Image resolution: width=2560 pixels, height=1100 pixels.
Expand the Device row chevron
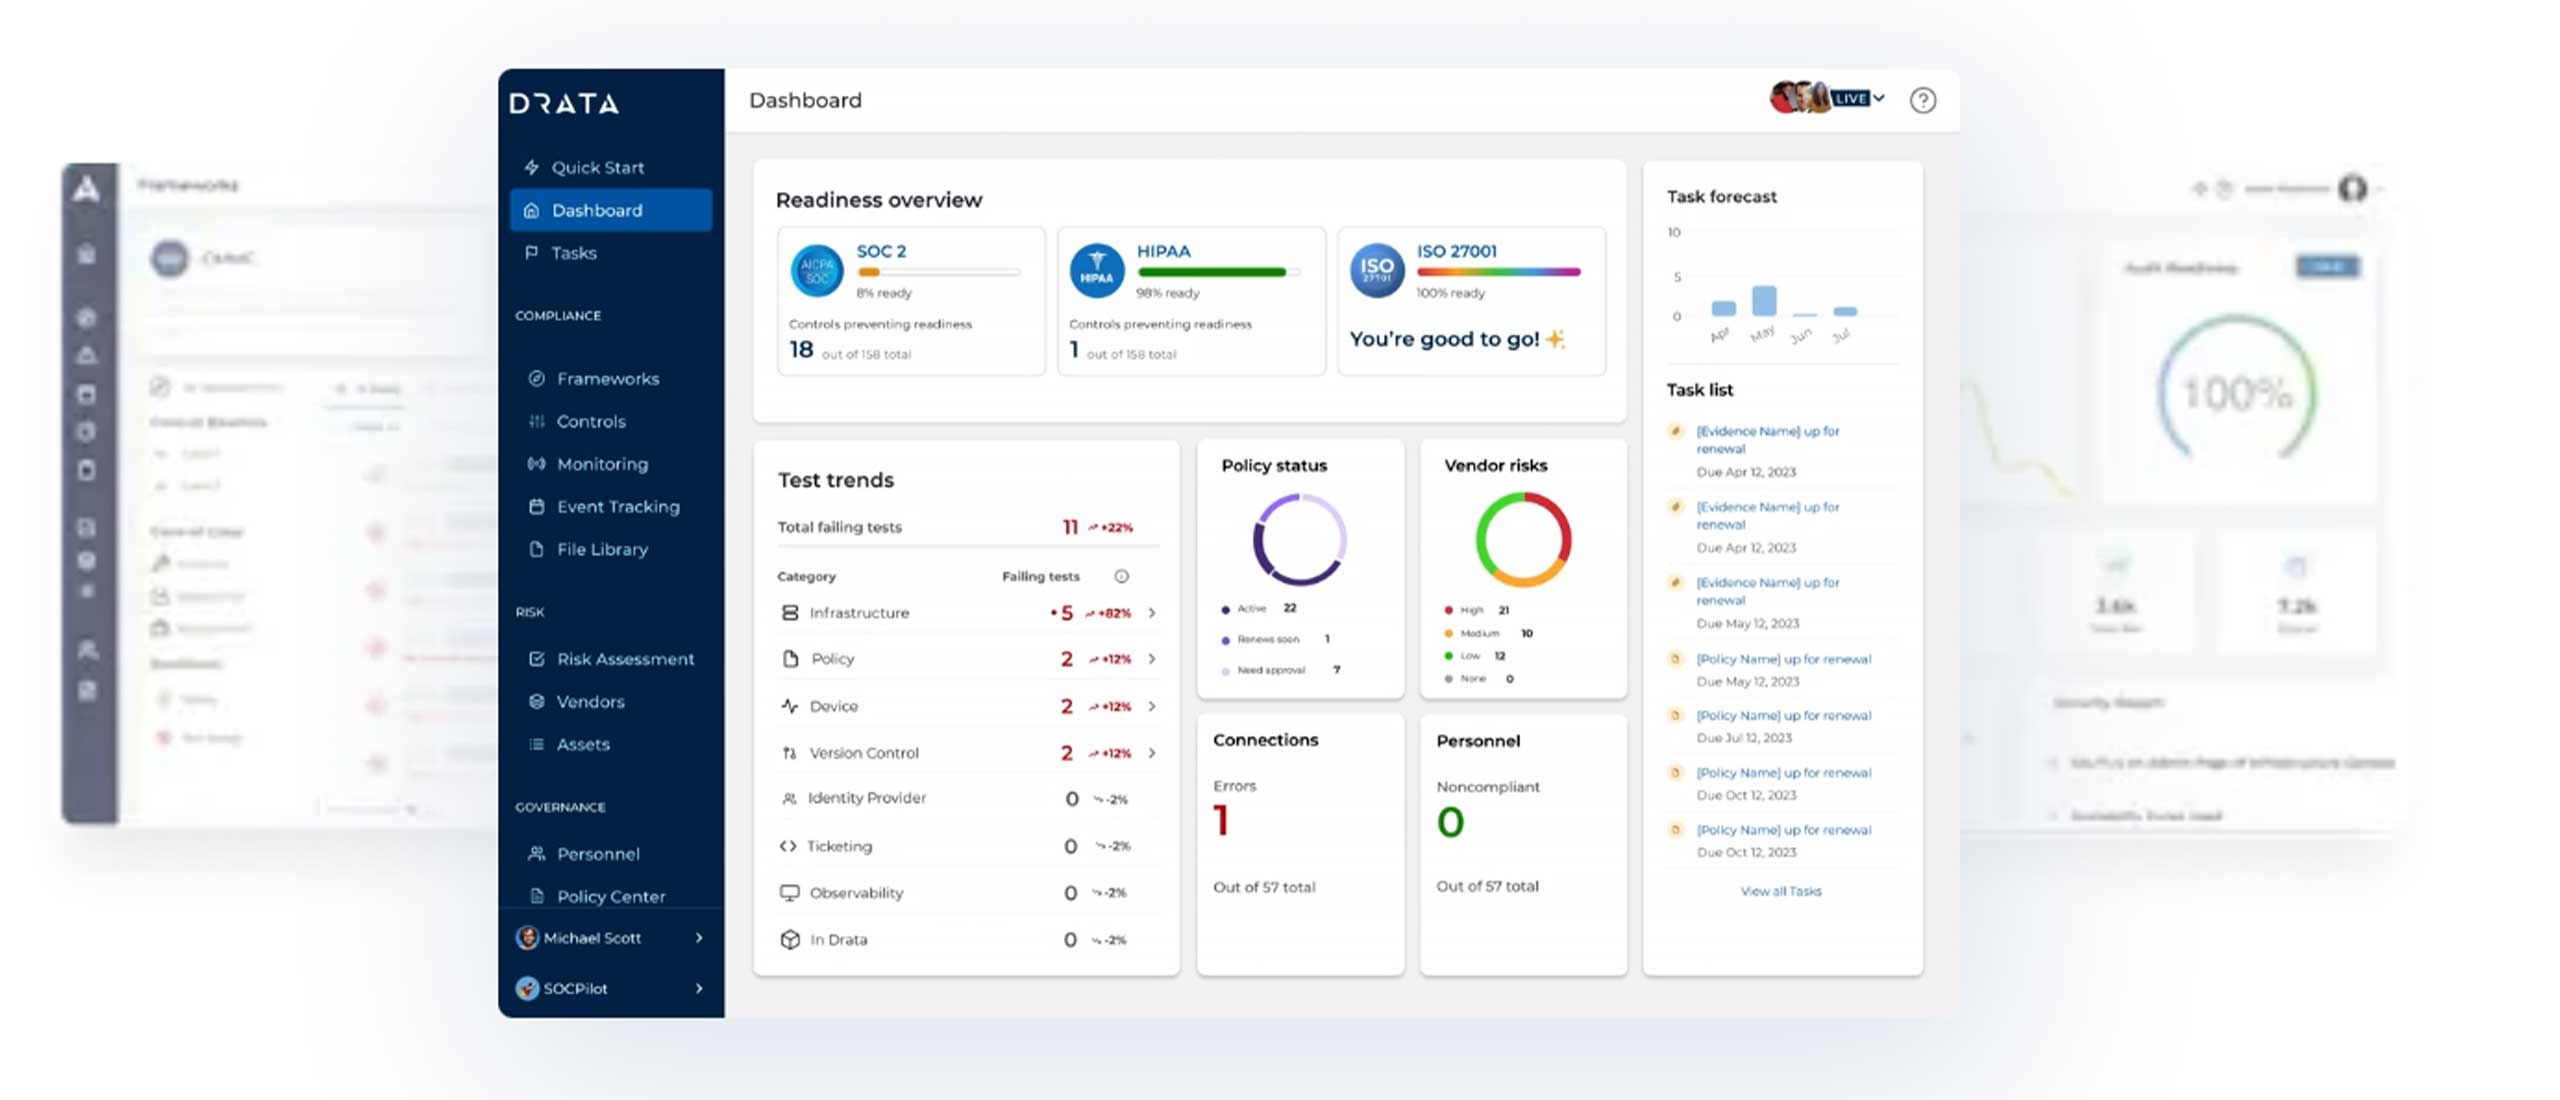[x=1152, y=706]
